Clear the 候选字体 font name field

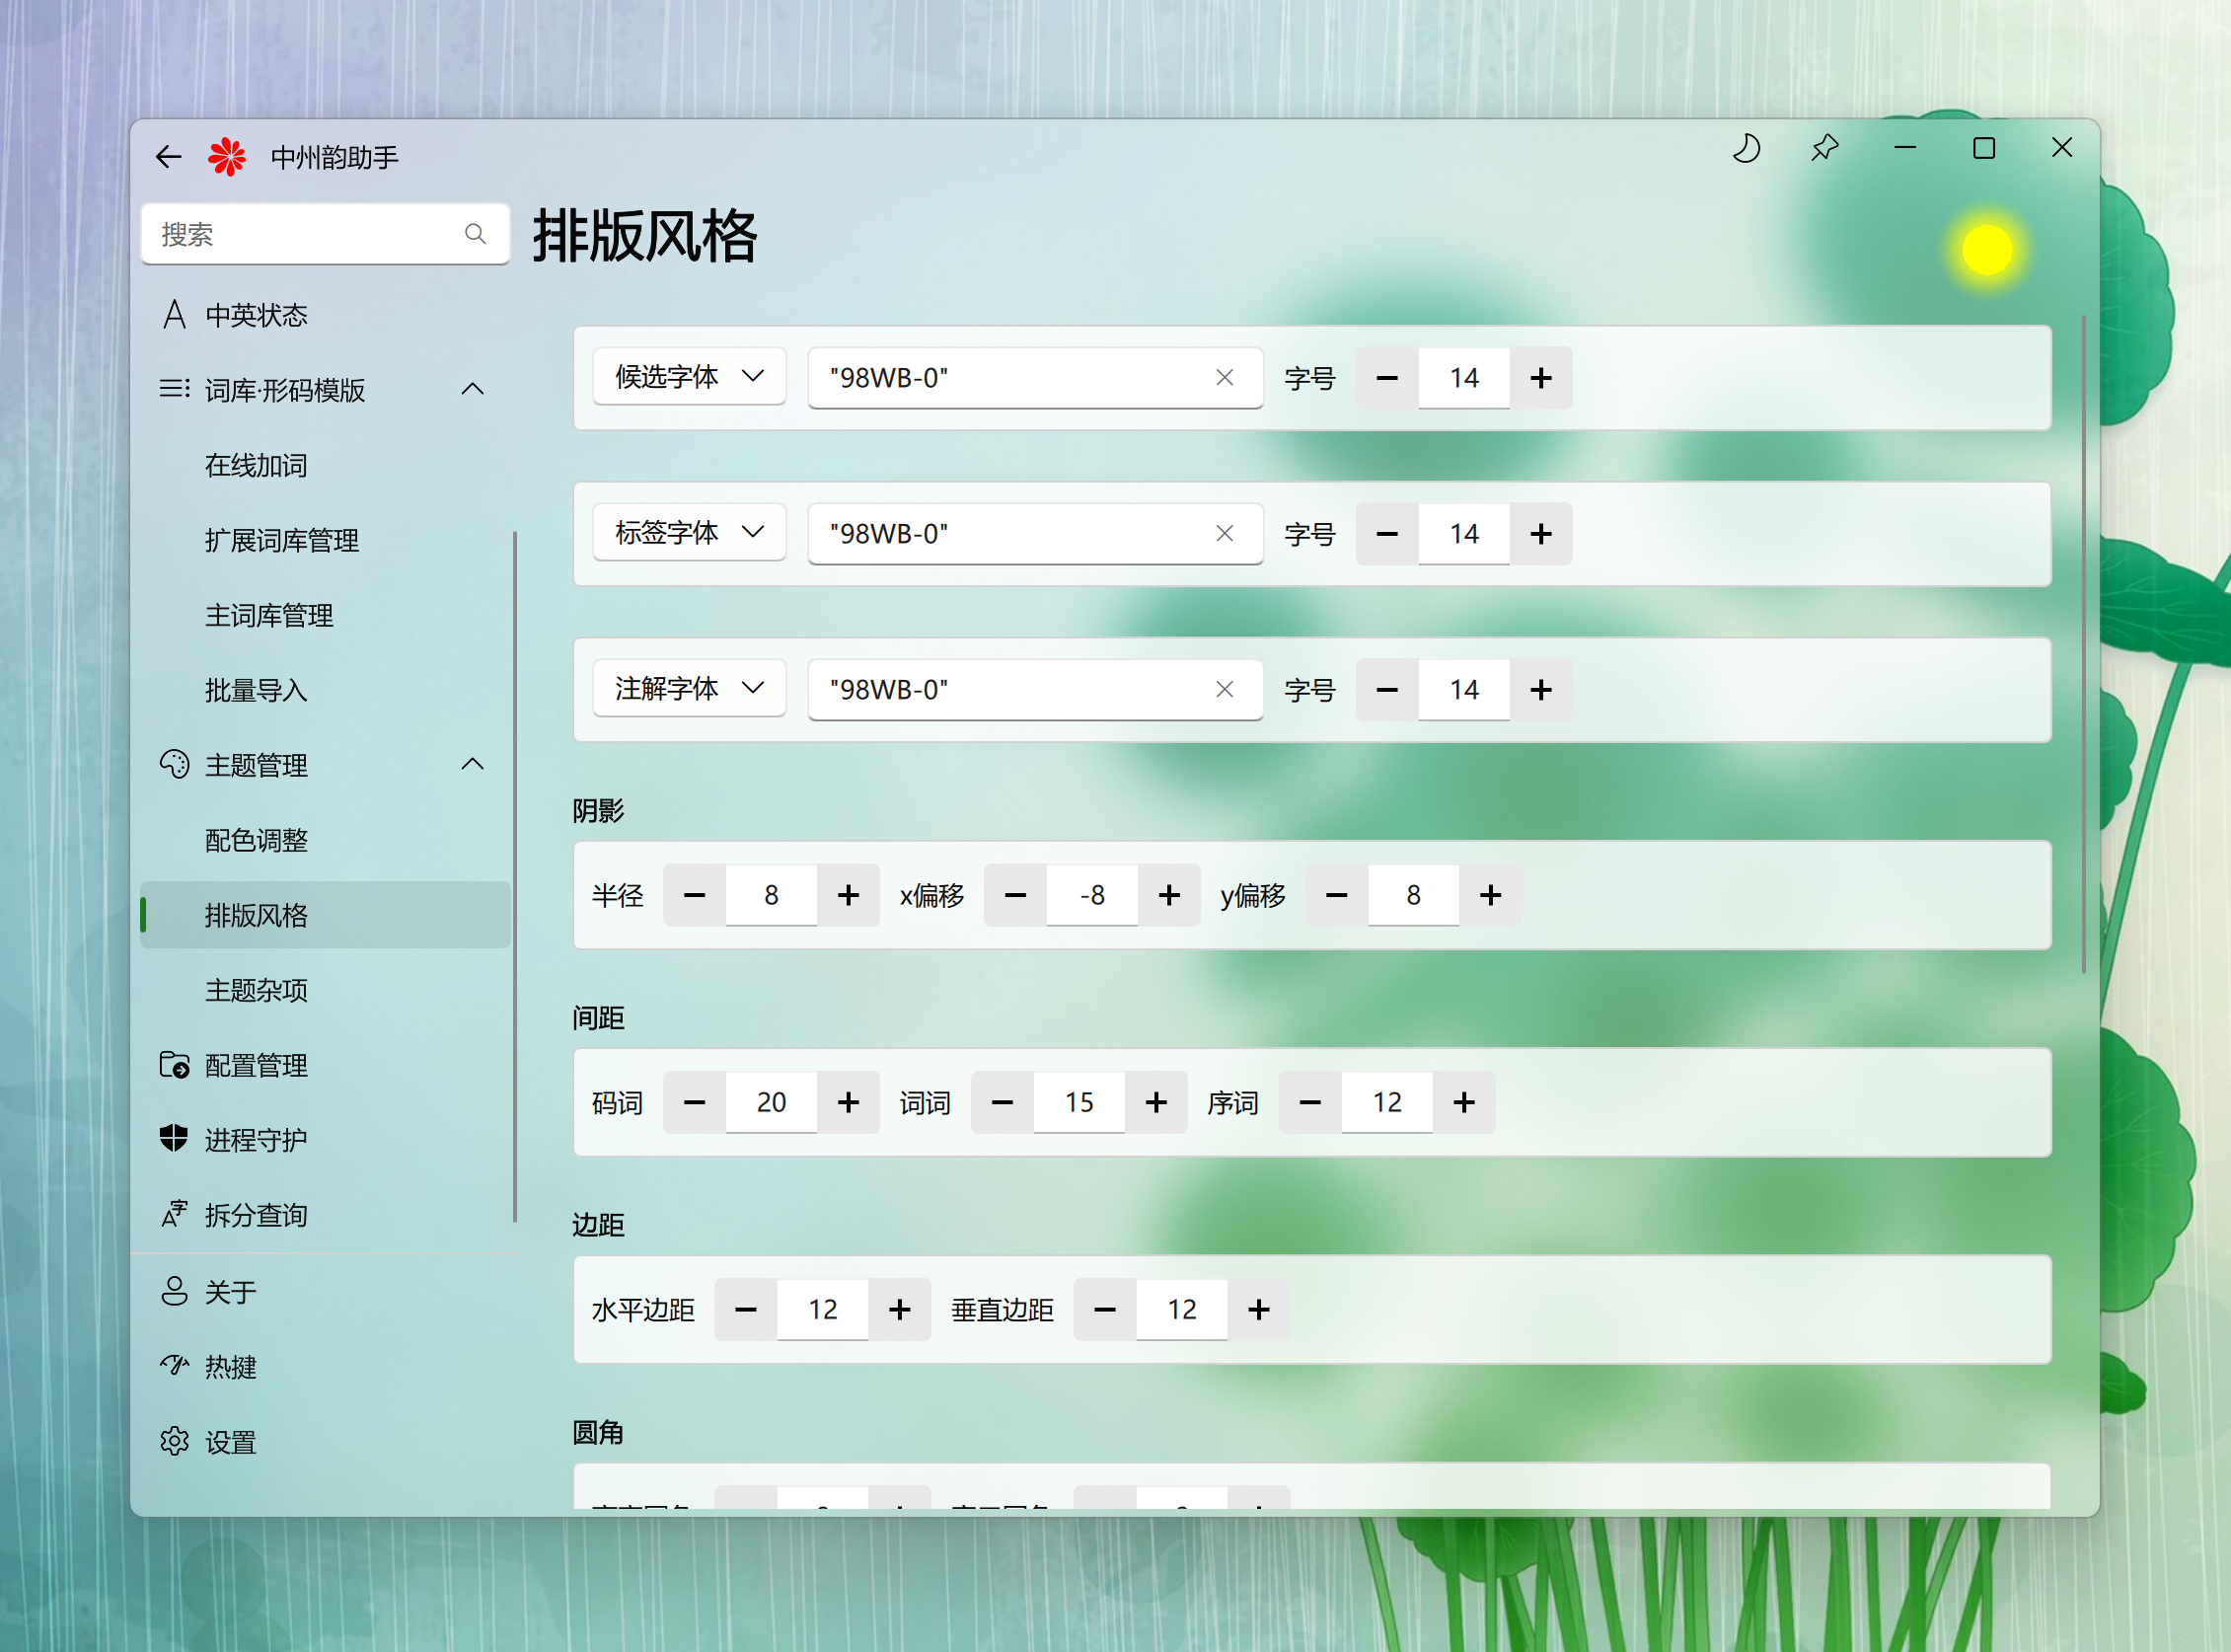coord(1224,378)
